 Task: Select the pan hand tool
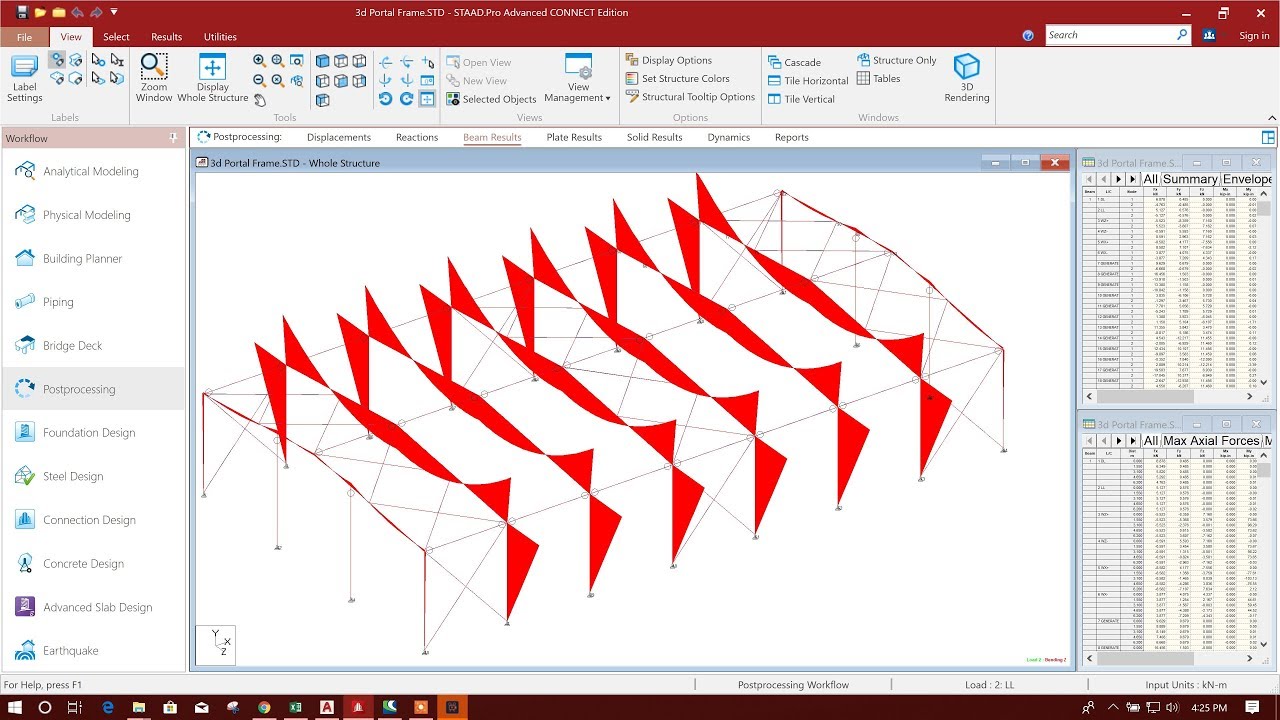[260, 99]
